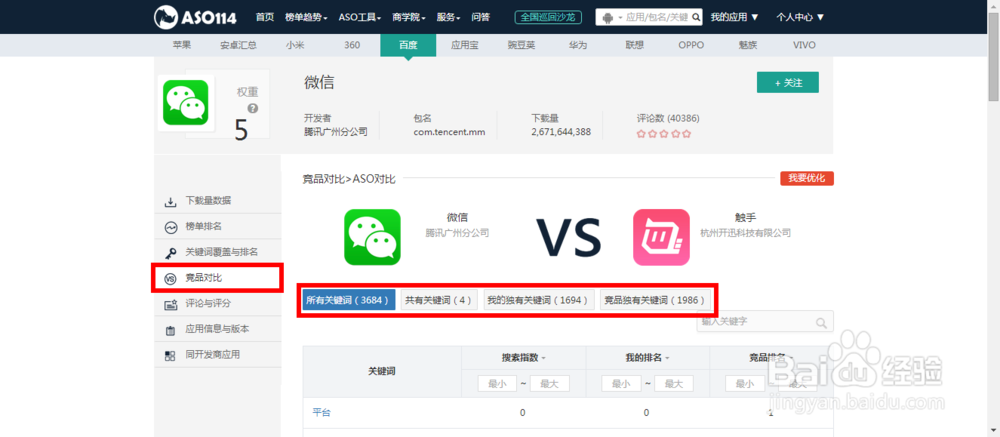The width and height of the screenshot is (1000, 437).
Task: Open the Android platform selector icon
Action: click(607, 17)
